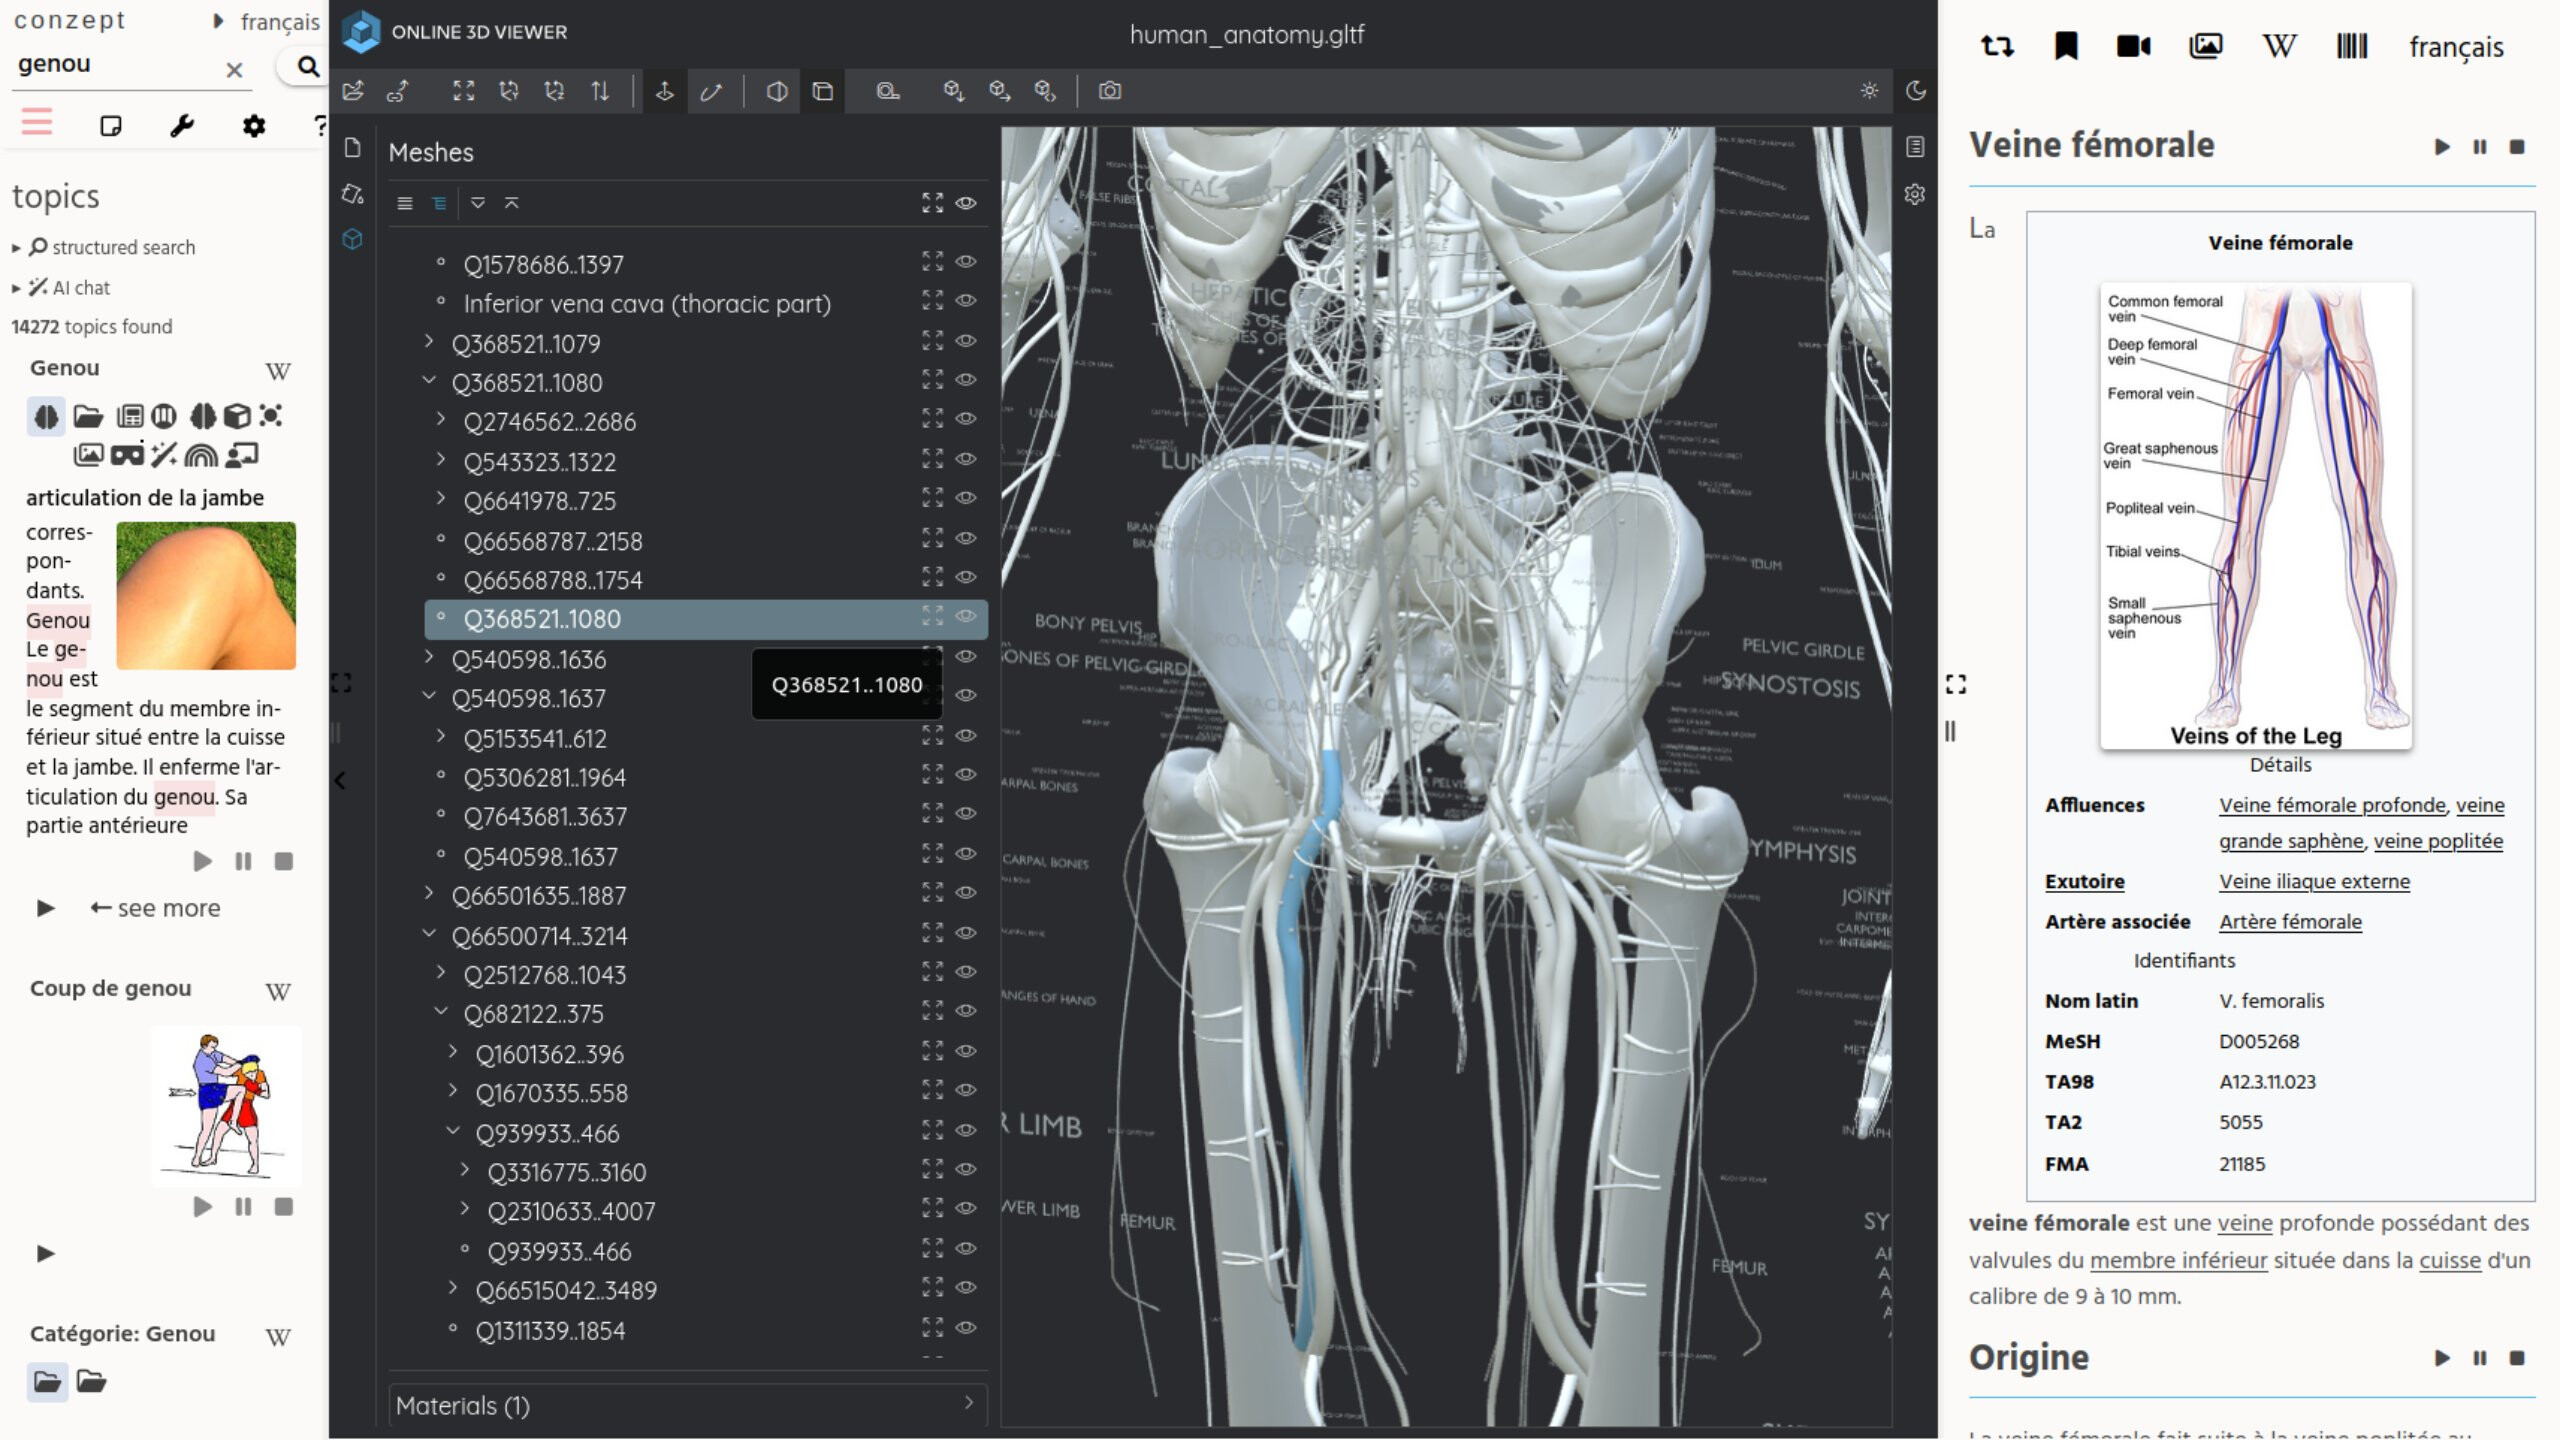Open the Artère fémorale link
The image size is (2560, 1440).
pyautogui.click(x=2290, y=921)
